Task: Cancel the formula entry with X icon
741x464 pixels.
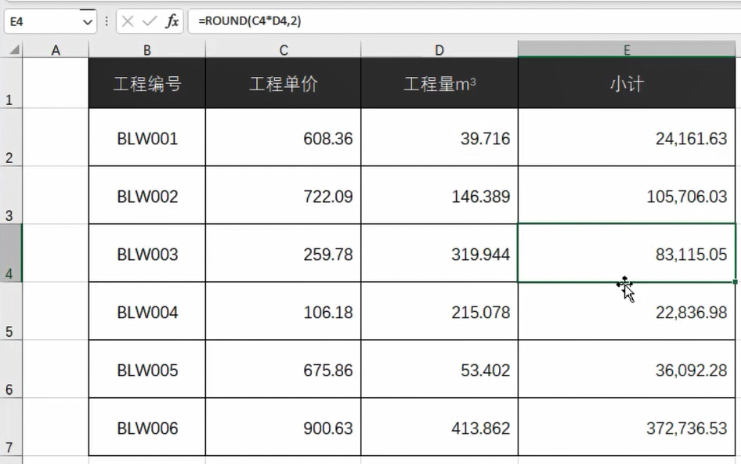Action: pyautogui.click(x=128, y=21)
